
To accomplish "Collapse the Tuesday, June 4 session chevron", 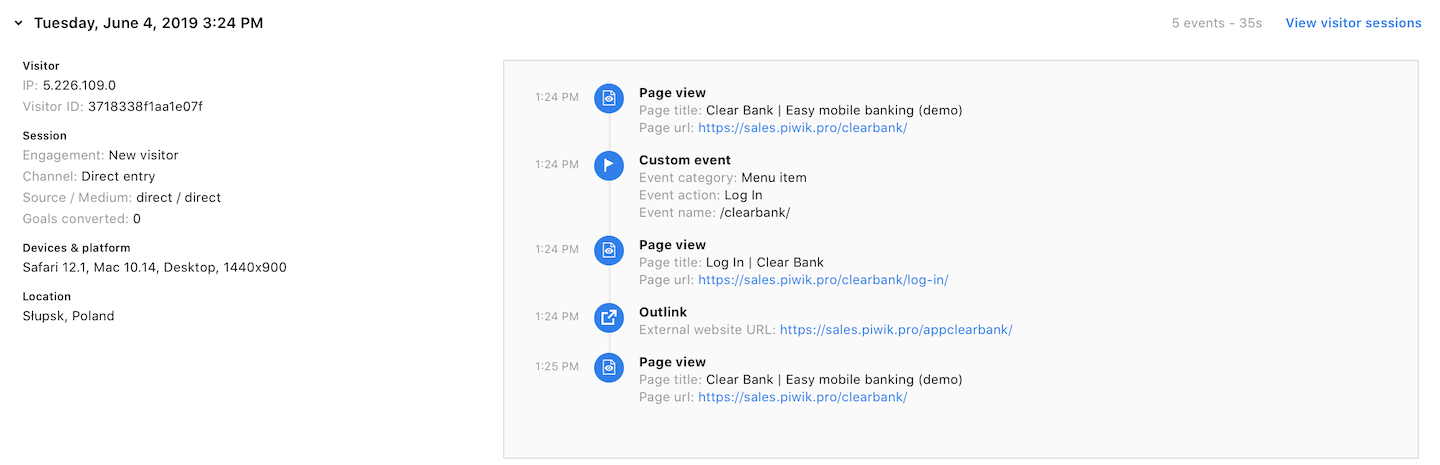I will 18,23.
